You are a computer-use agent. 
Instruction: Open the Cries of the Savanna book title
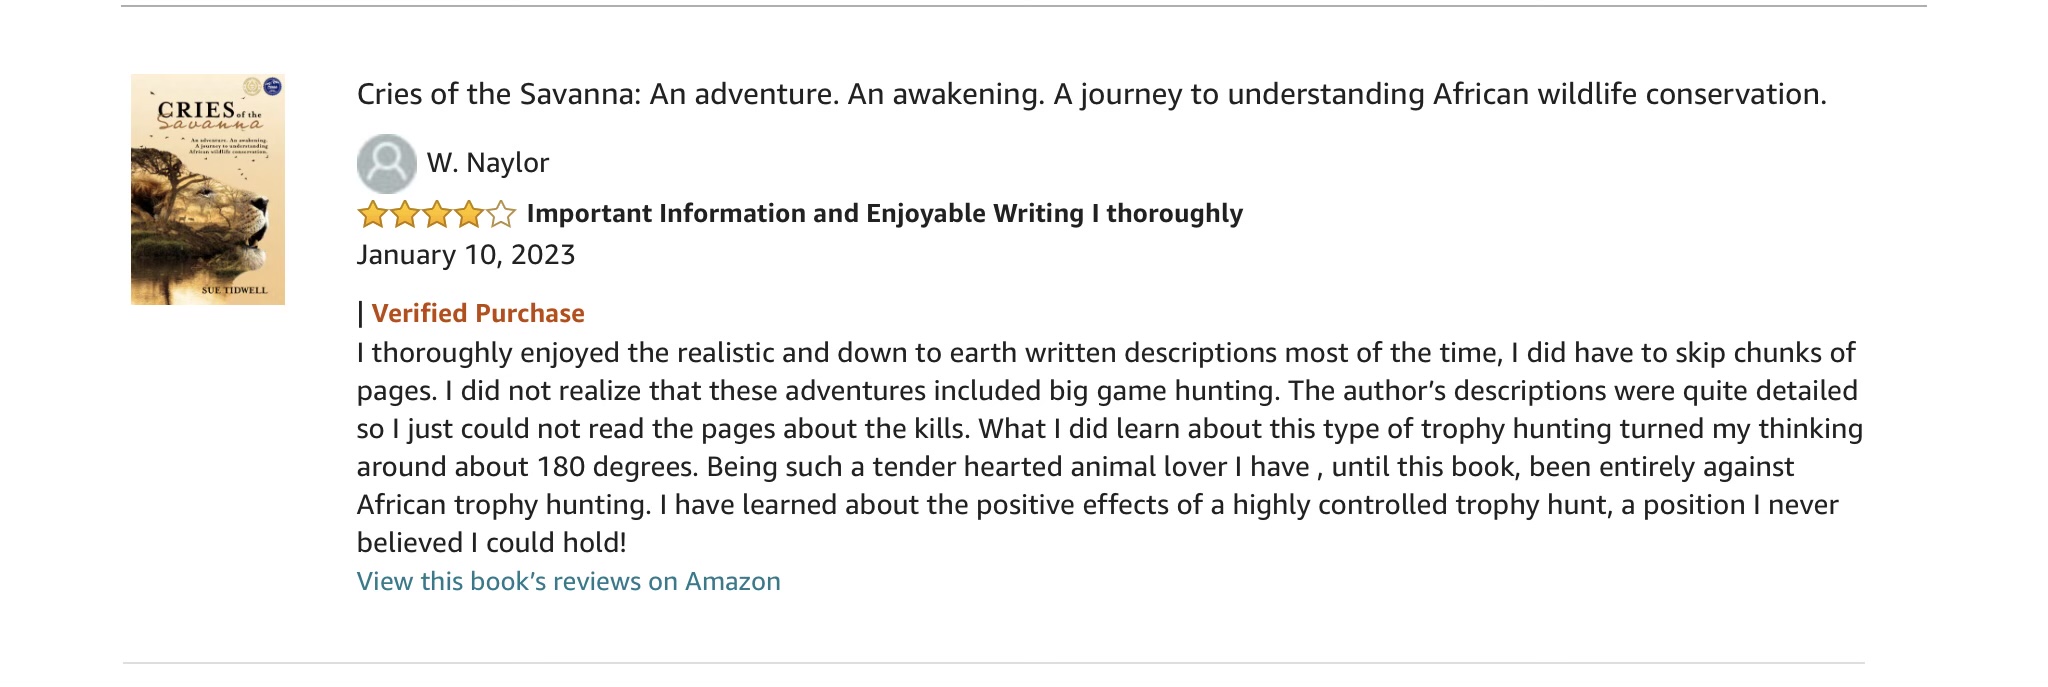tap(1091, 94)
